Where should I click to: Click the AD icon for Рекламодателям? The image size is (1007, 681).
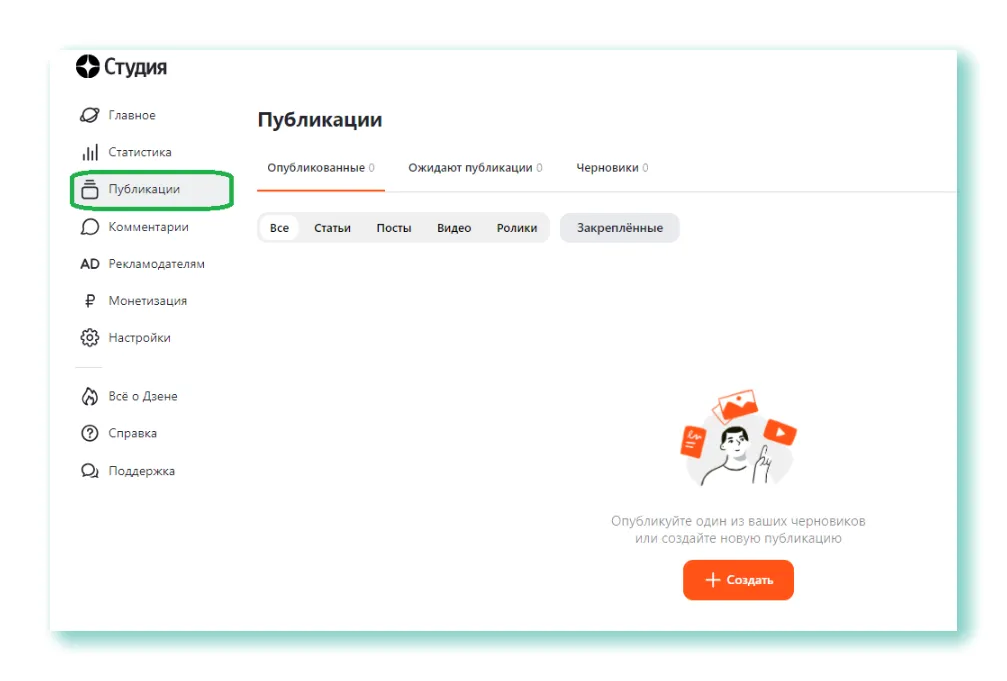coord(90,264)
